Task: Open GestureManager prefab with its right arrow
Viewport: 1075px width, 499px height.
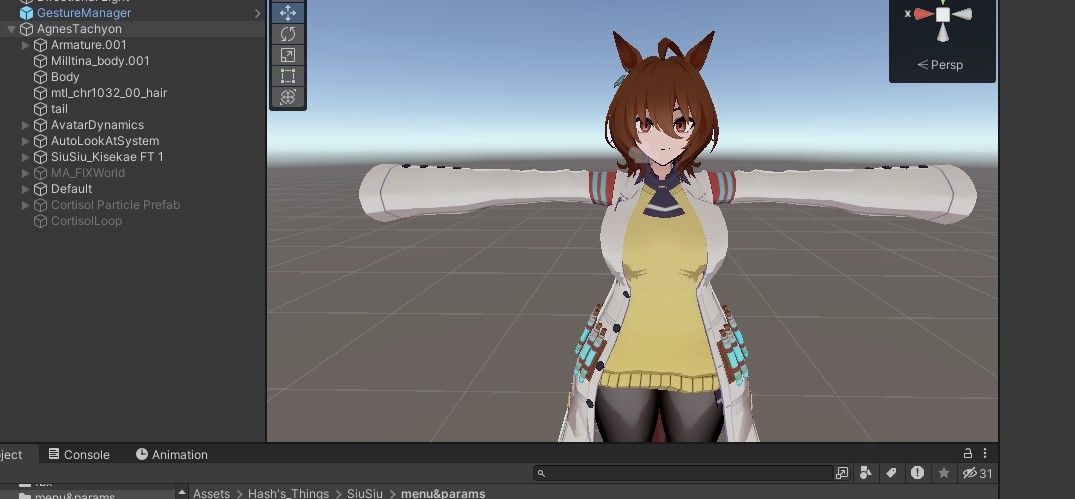Action: (x=258, y=13)
